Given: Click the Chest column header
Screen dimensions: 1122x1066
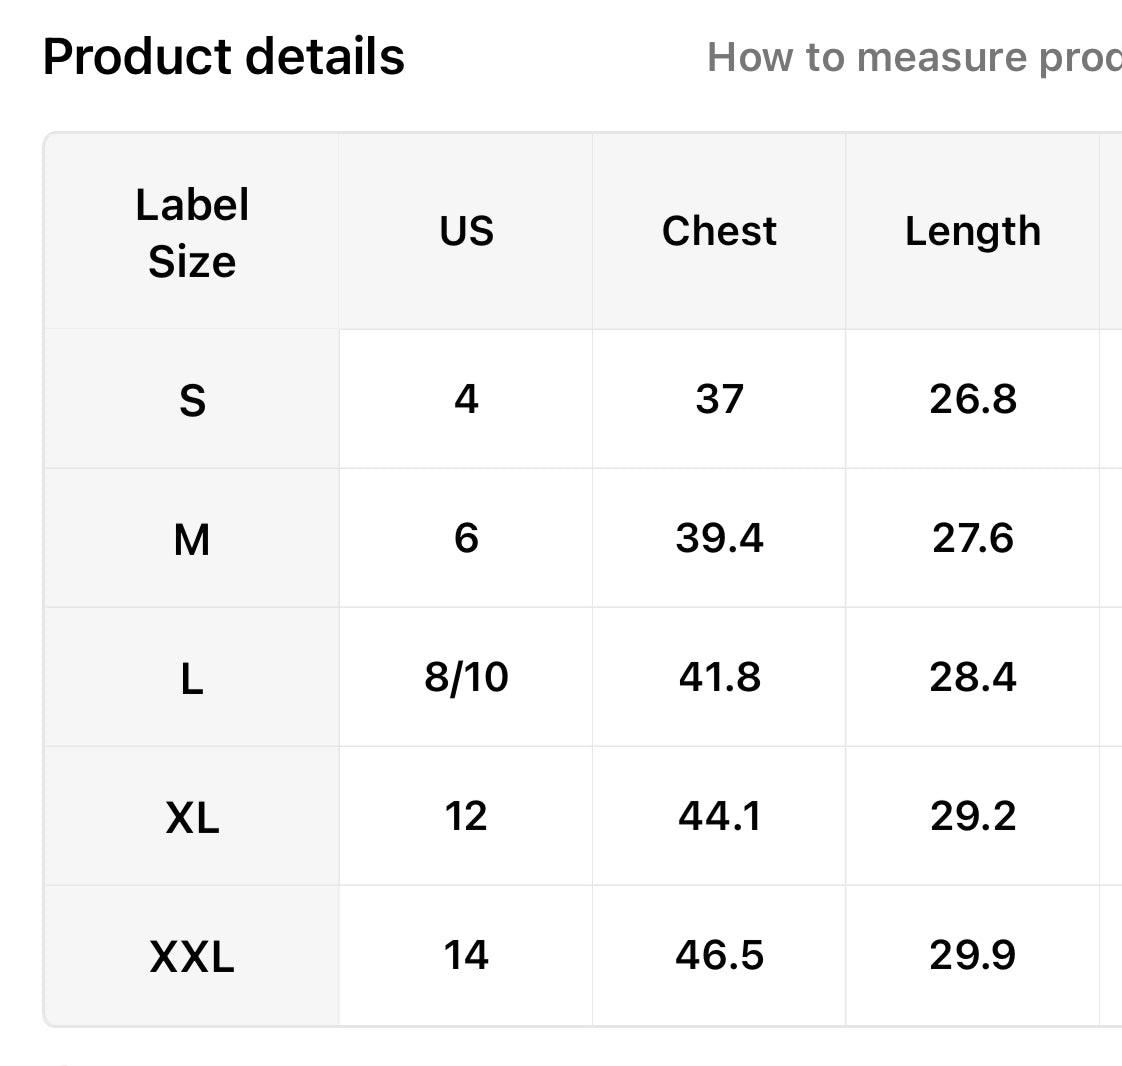Looking at the screenshot, I should [x=719, y=233].
